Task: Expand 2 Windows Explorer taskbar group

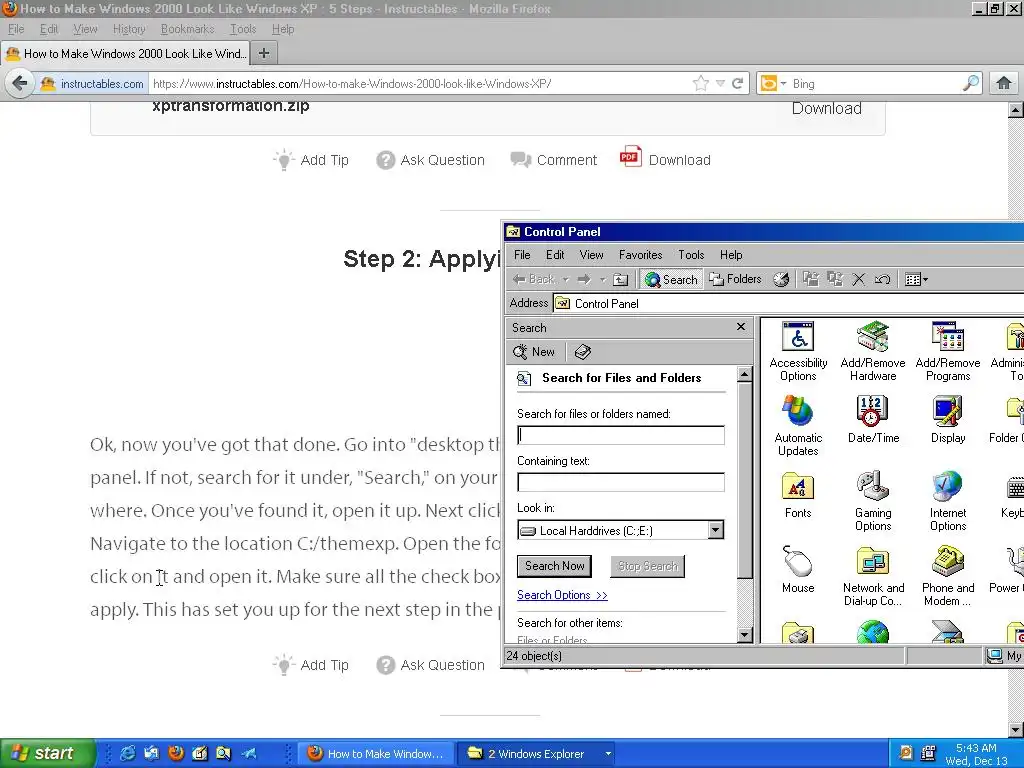Action: [x=537, y=754]
